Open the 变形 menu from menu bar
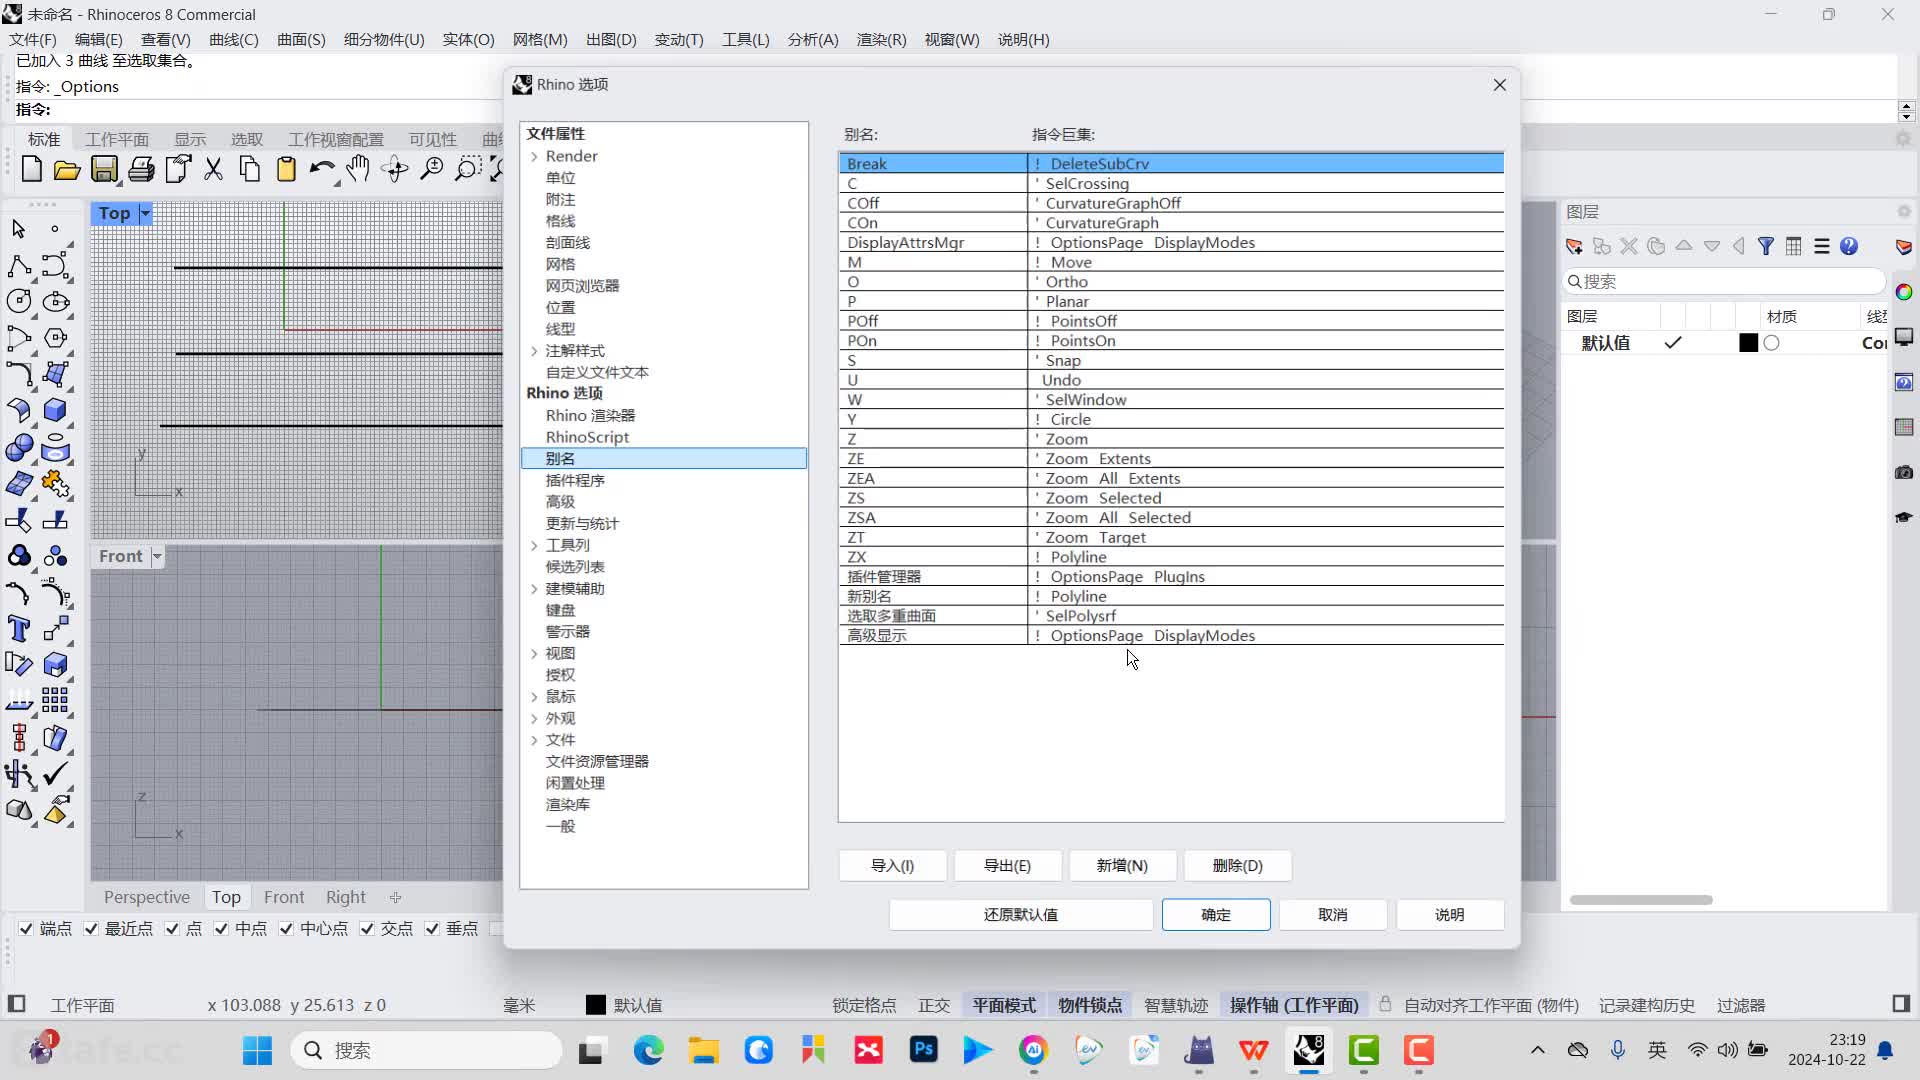The height and width of the screenshot is (1080, 1920). coord(676,40)
